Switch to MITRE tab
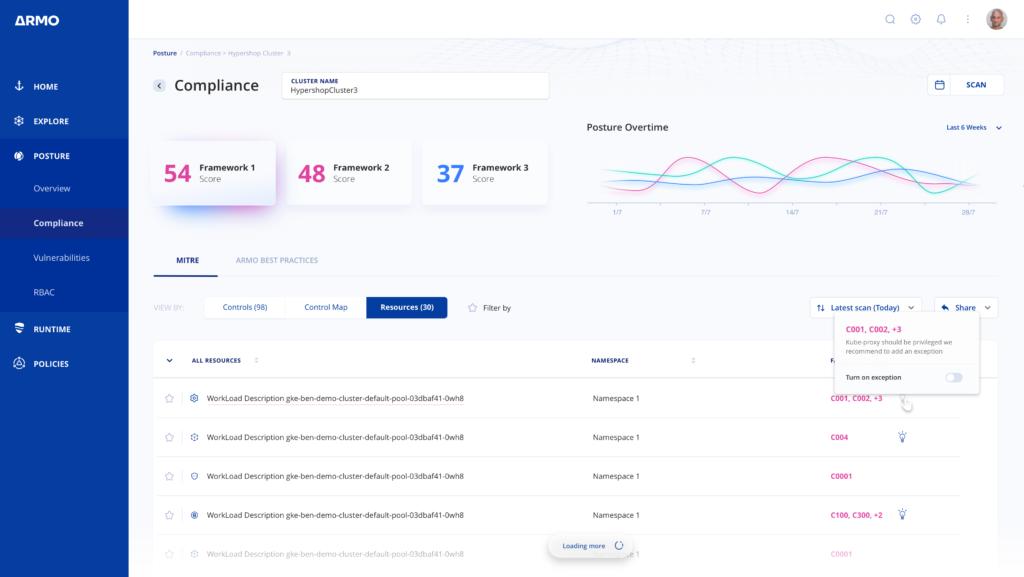1024x577 pixels. [x=187, y=260]
